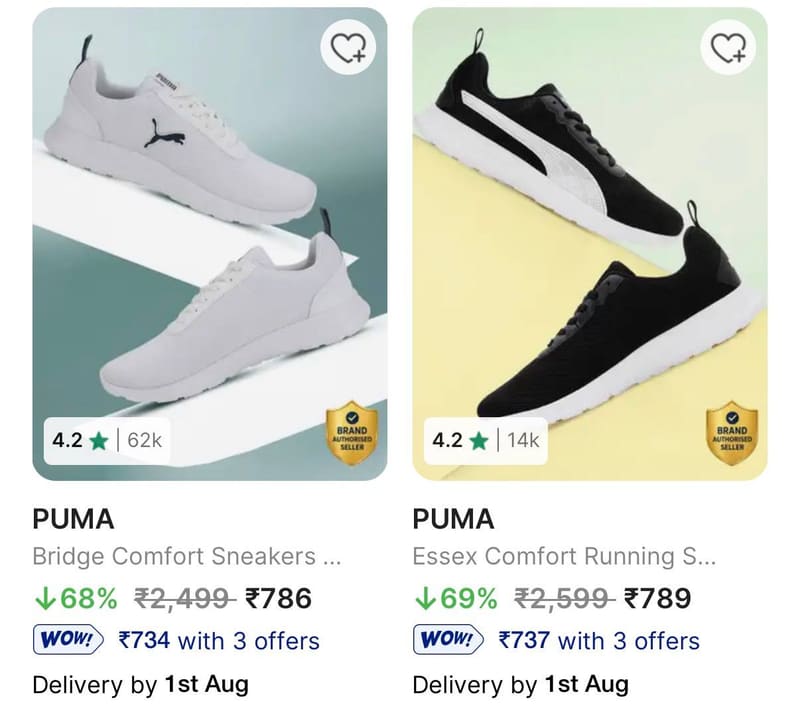Add black Essex Comfort Running shoes to wishlist

(728, 47)
